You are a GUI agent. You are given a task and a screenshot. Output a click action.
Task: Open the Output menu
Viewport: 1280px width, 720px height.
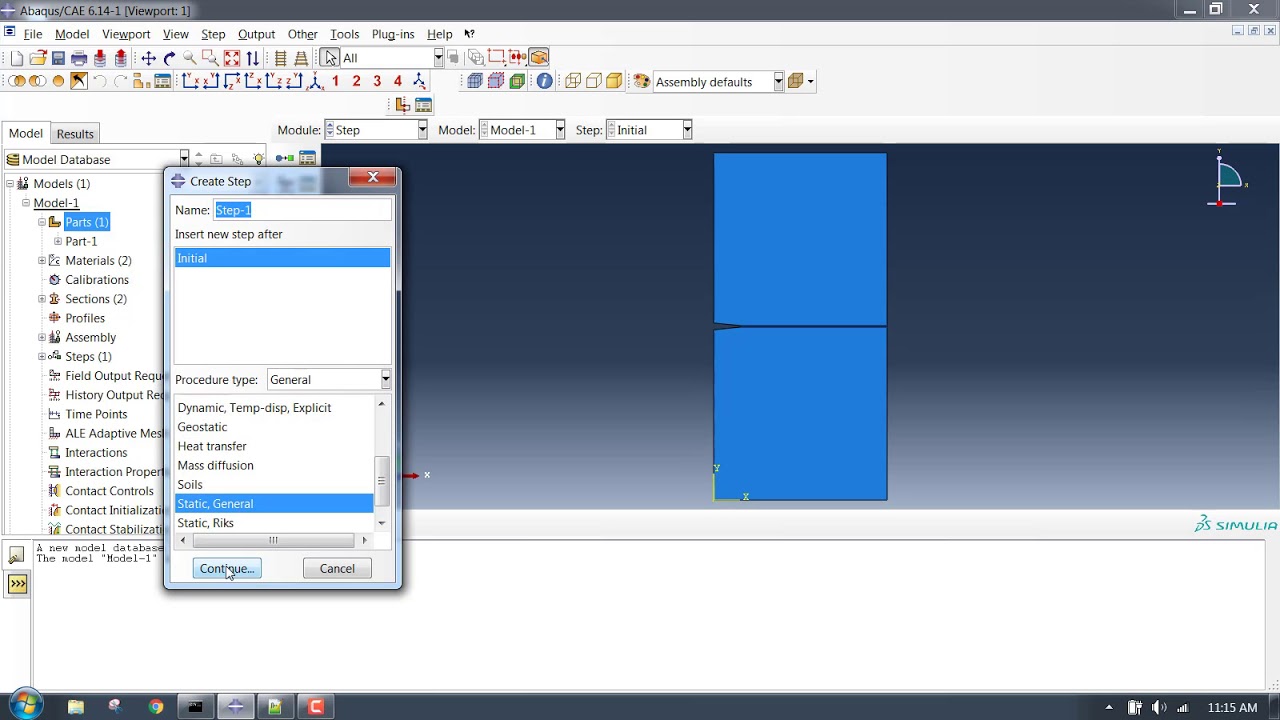[256, 34]
